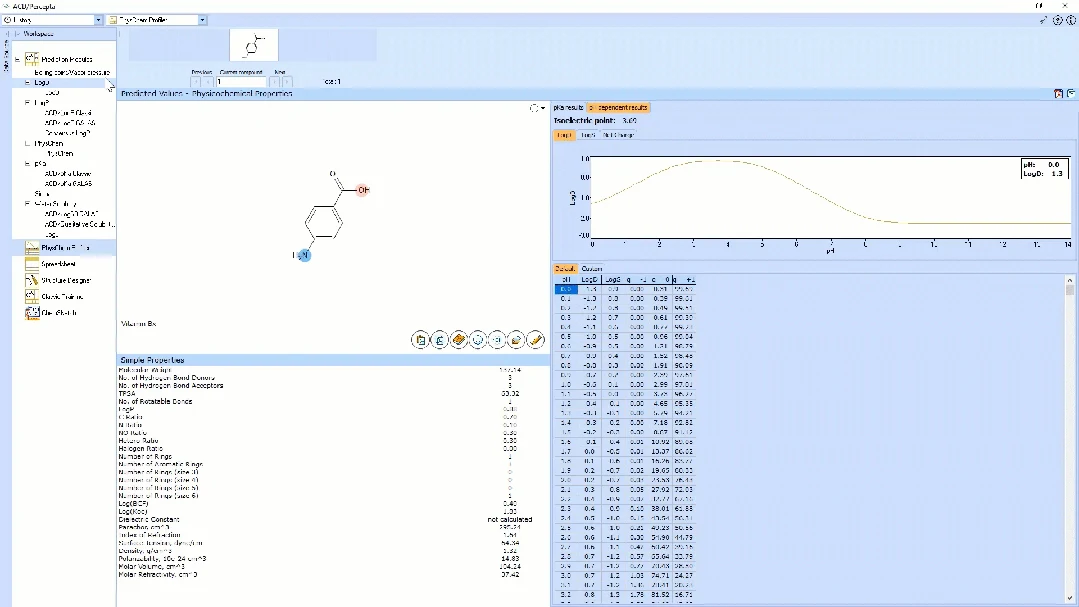
Task: Collapse the pKa tree node
Action: point(28,164)
